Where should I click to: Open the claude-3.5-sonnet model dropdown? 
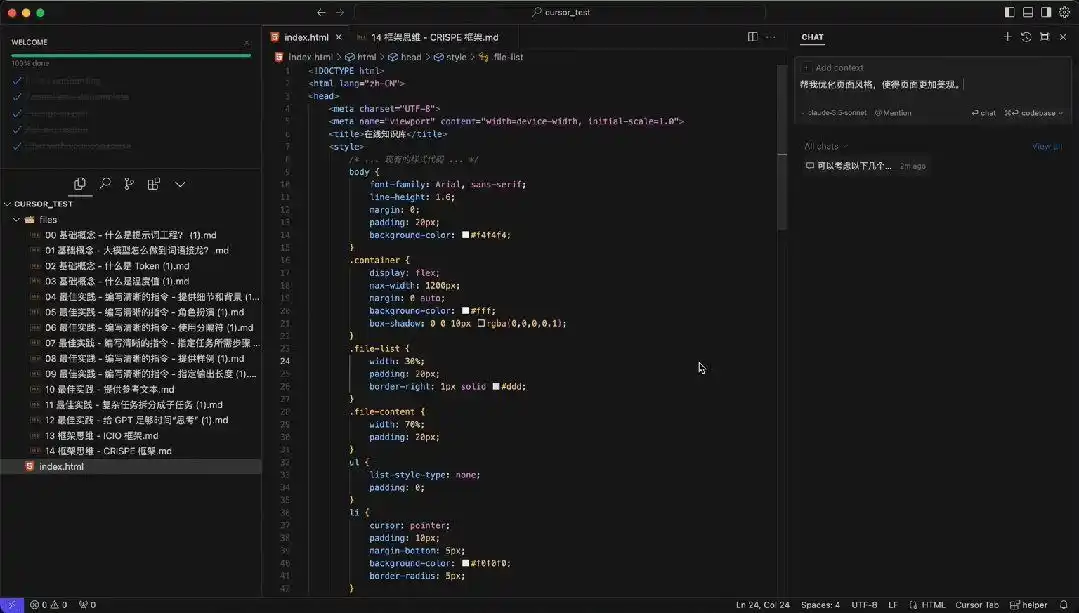click(836, 112)
